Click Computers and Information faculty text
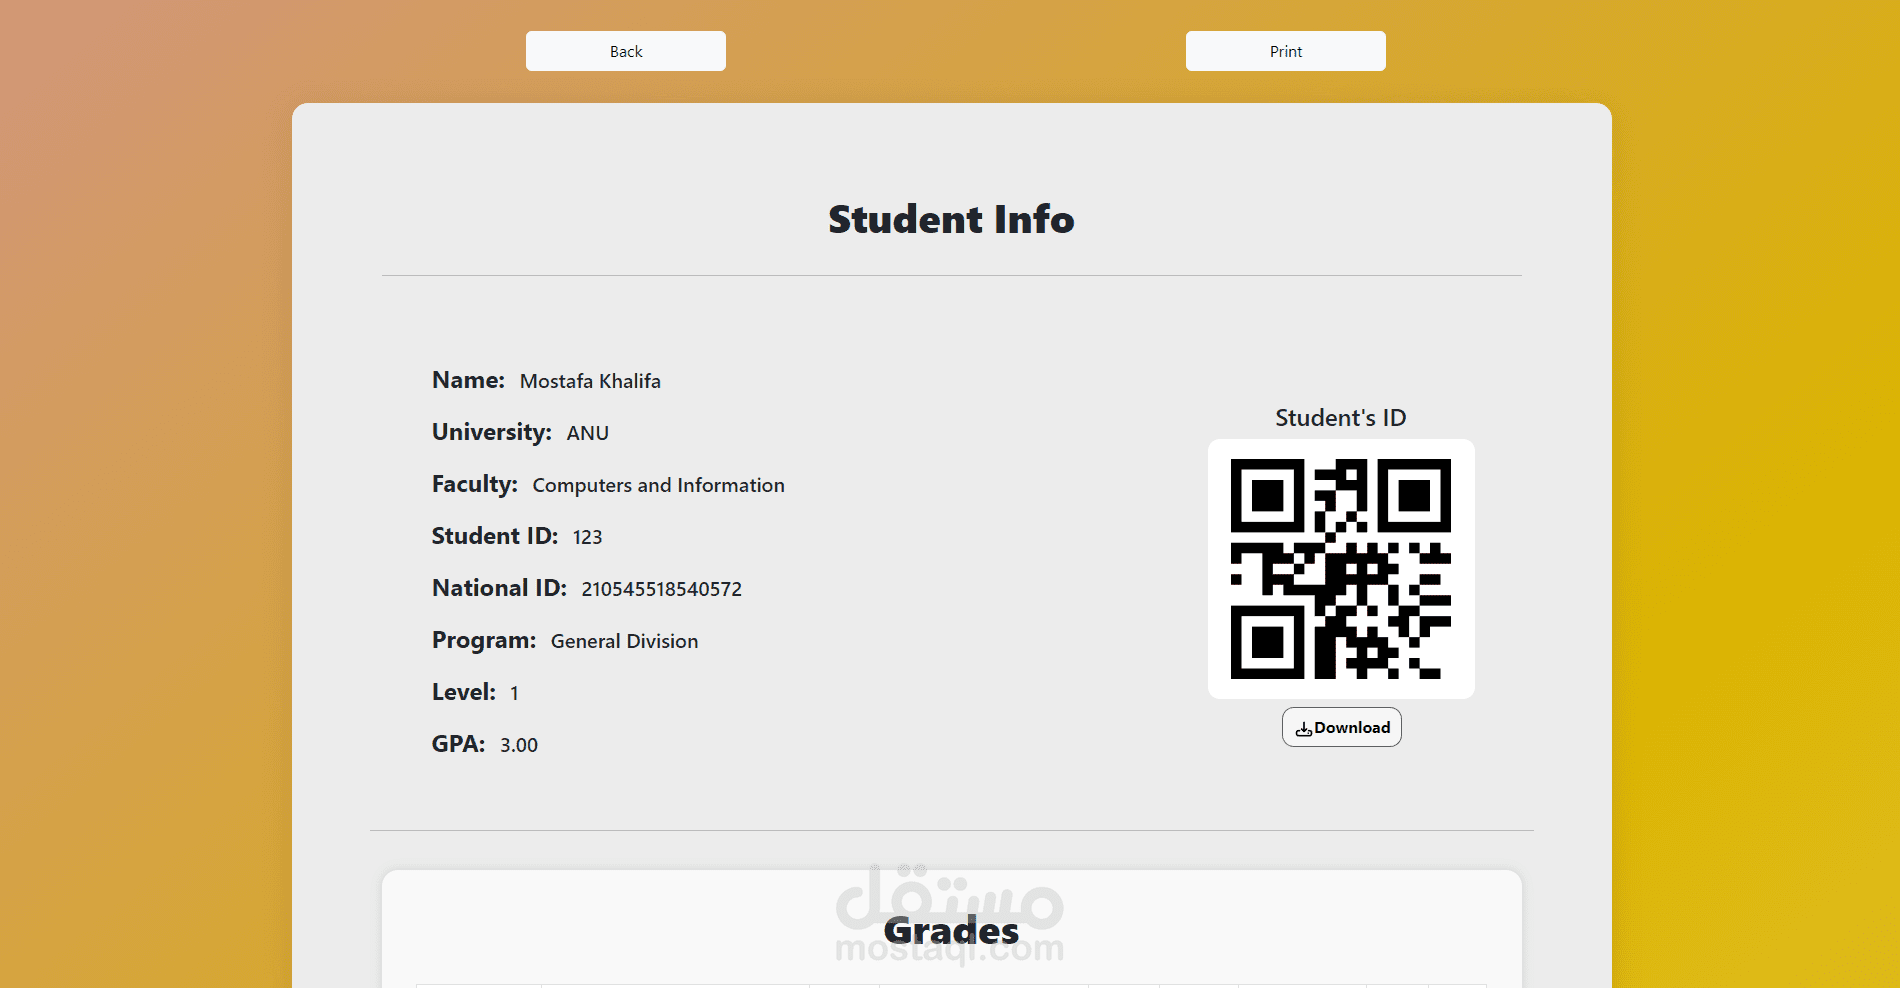Screen dimensions: 1900x988 [658, 485]
